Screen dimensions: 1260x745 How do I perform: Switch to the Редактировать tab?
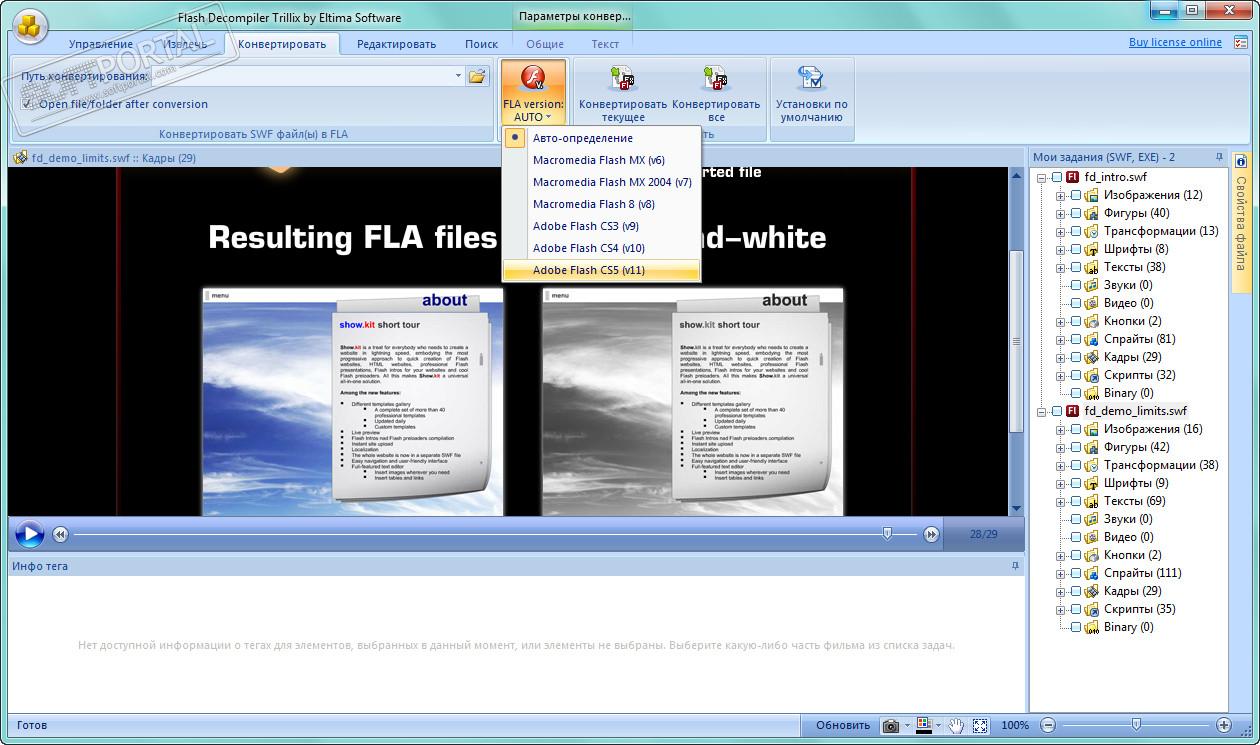tap(397, 44)
